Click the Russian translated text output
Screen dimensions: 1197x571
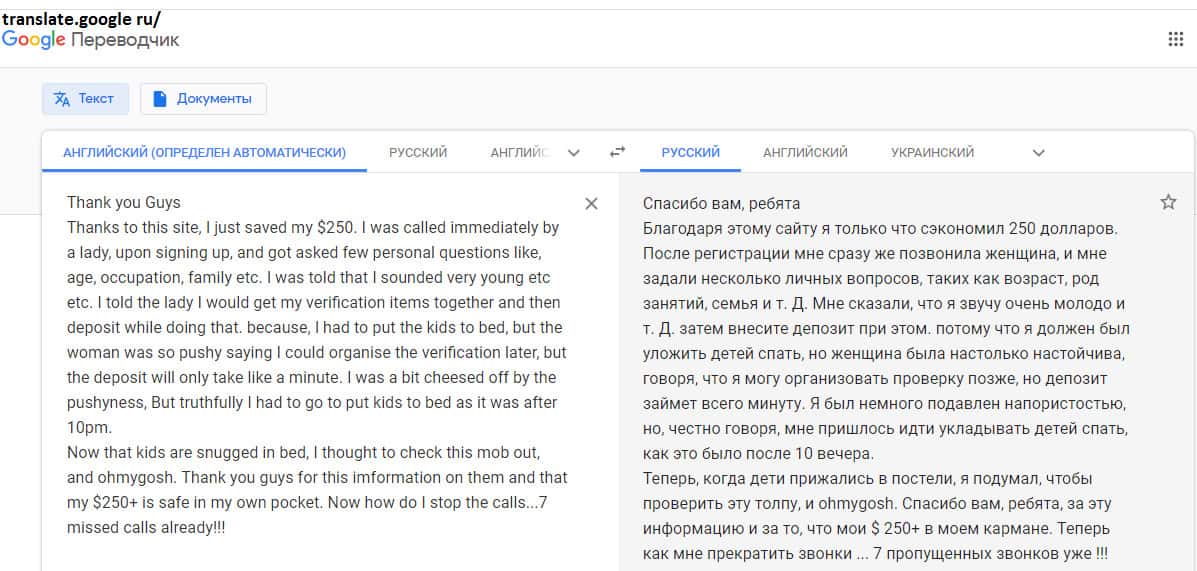click(x=885, y=378)
